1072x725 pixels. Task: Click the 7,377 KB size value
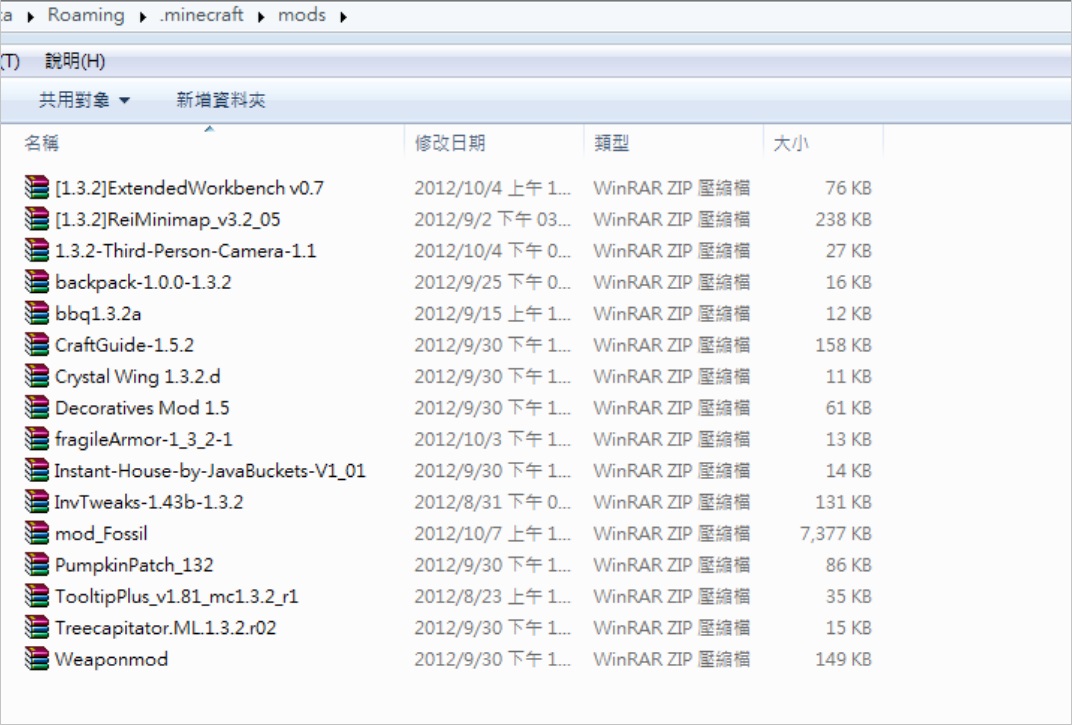click(835, 534)
